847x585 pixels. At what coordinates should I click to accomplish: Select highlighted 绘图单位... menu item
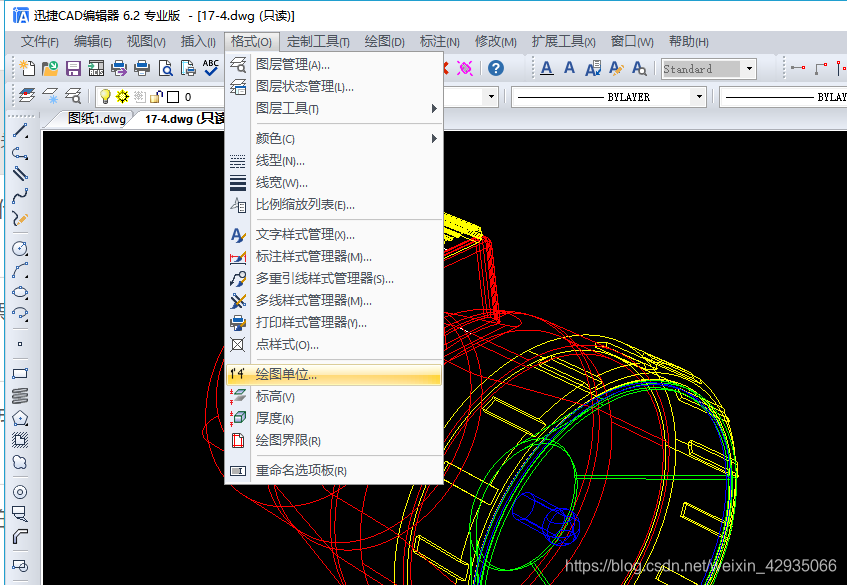[x=334, y=374]
